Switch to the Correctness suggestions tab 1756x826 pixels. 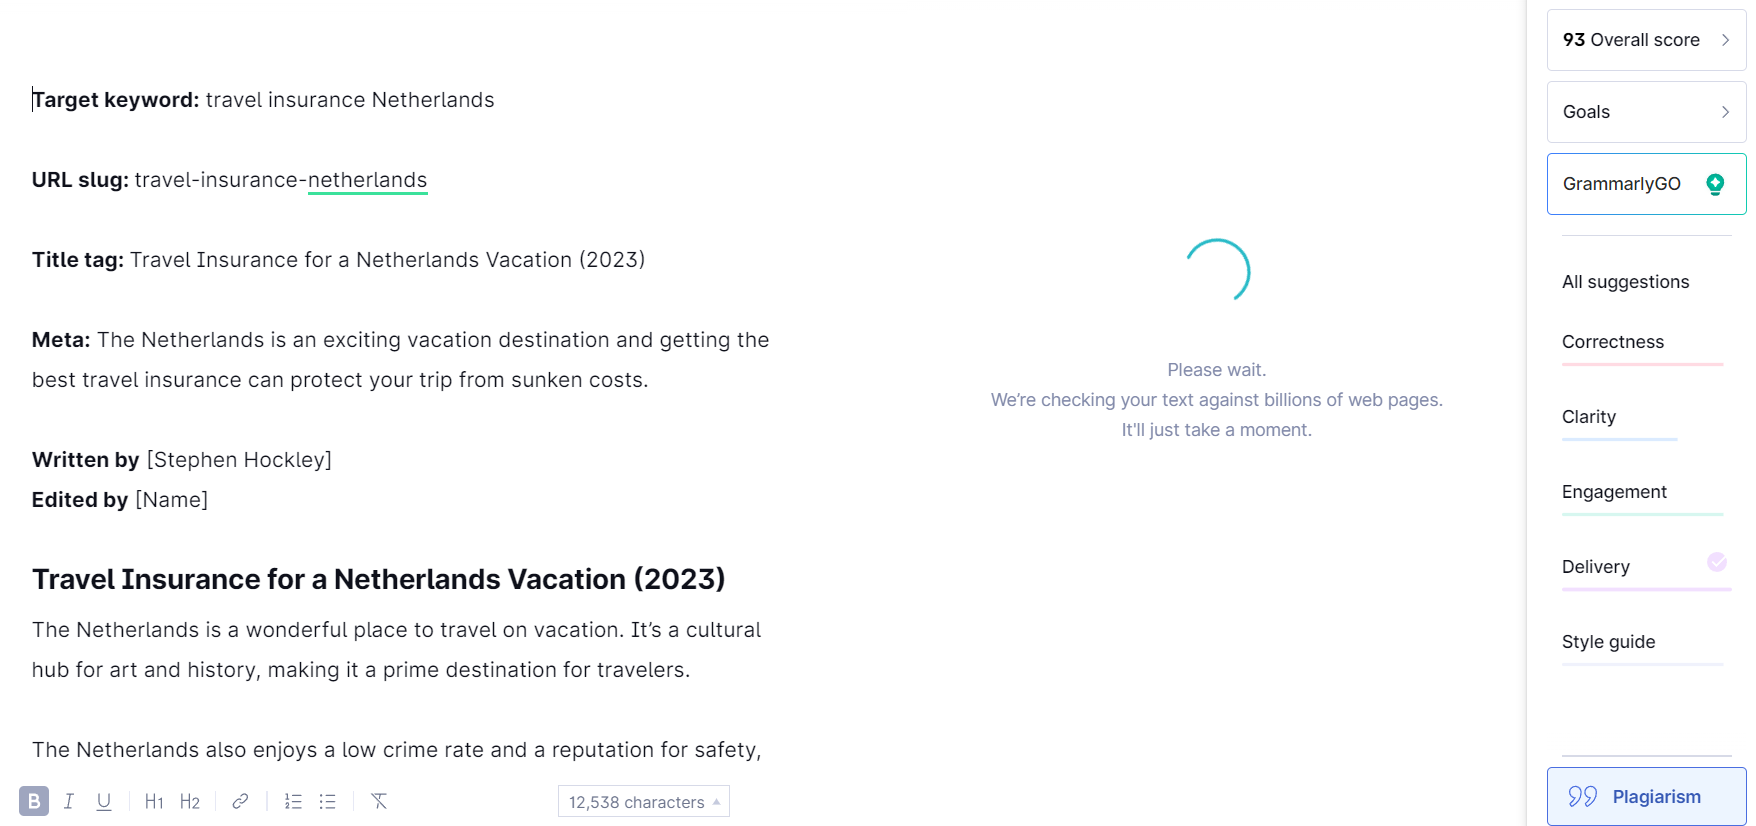(x=1612, y=342)
